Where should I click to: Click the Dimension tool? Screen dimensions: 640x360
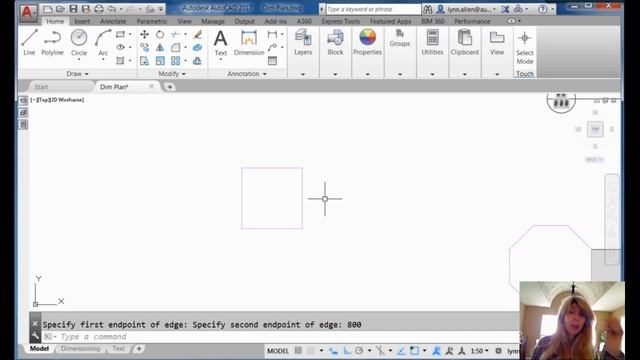tap(249, 42)
